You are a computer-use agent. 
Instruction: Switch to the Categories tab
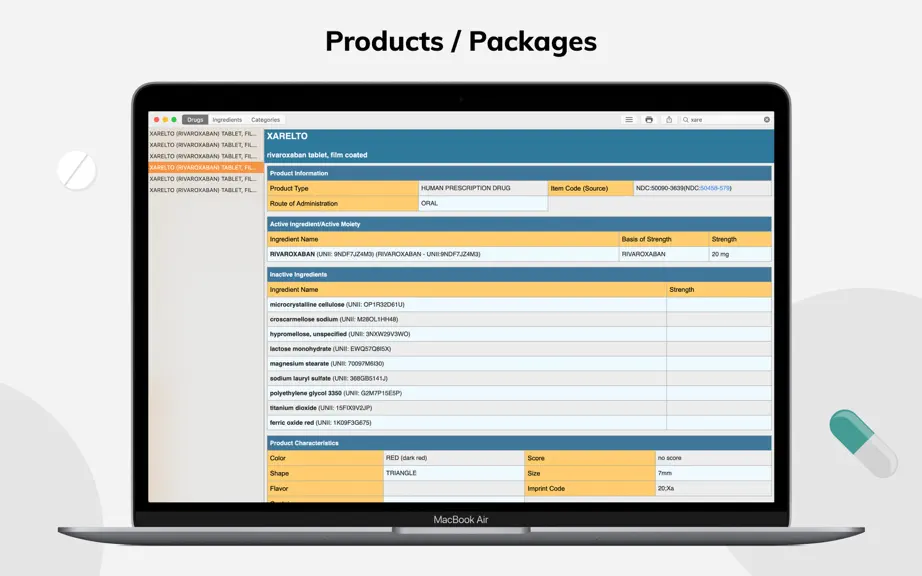pyautogui.click(x=265, y=119)
